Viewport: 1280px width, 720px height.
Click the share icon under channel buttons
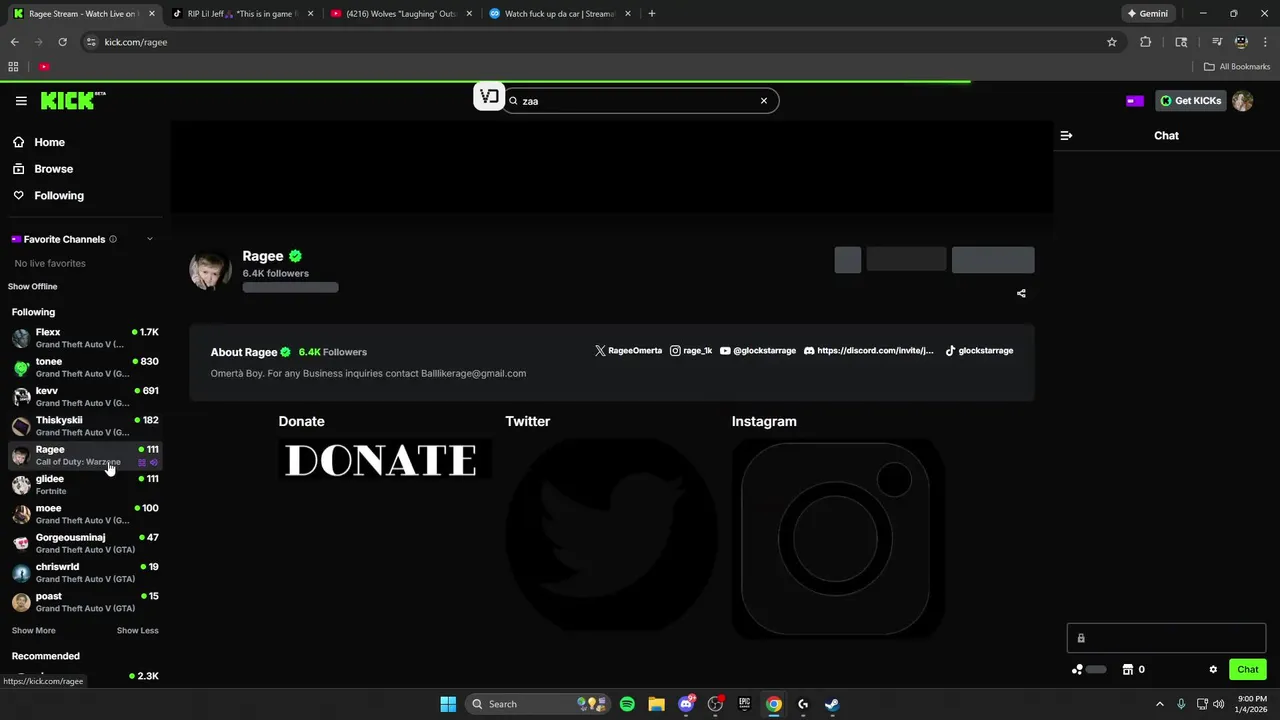(1021, 294)
